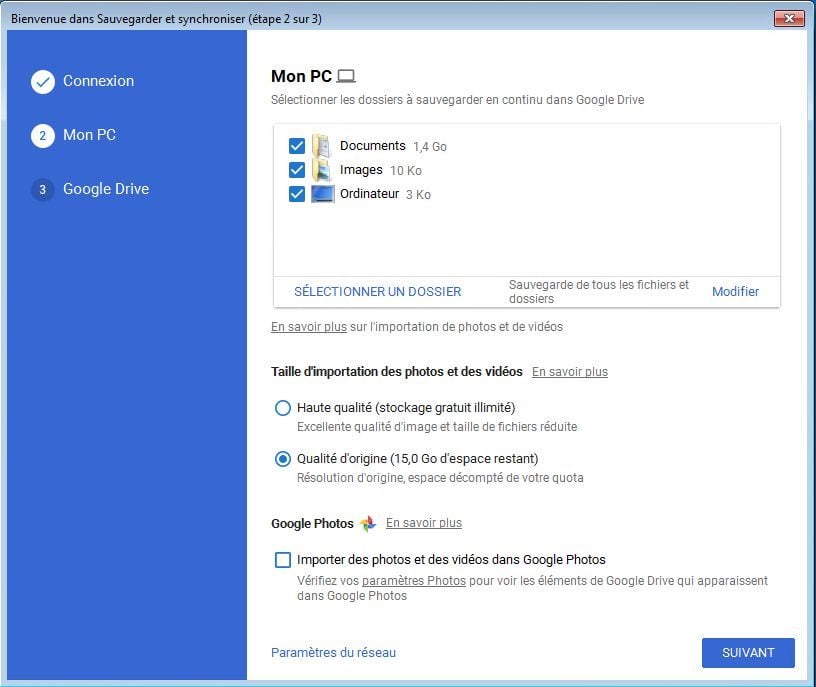Select the Haute qualité radio option
The image size is (816, 687).
pos(283,408)
